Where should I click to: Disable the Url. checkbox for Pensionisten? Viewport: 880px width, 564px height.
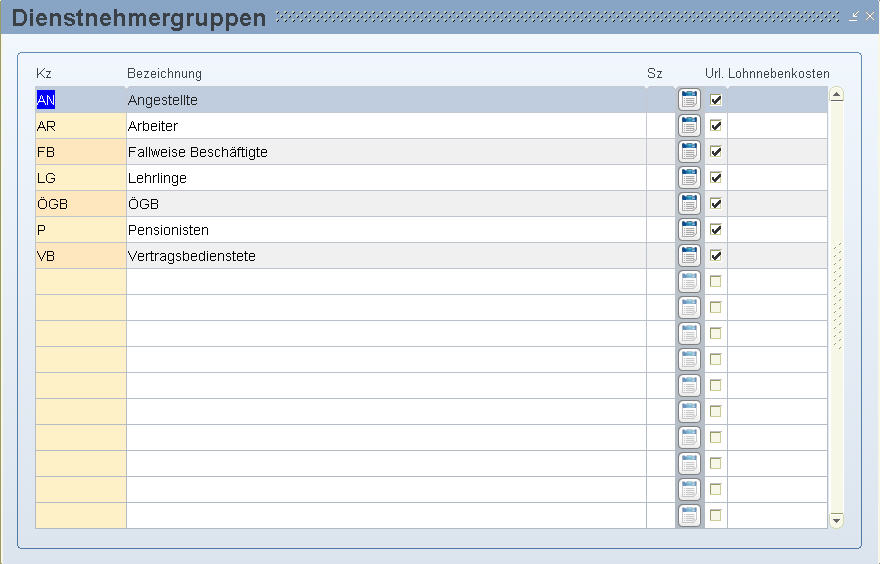pyautogui.click(x=716, y=230)
